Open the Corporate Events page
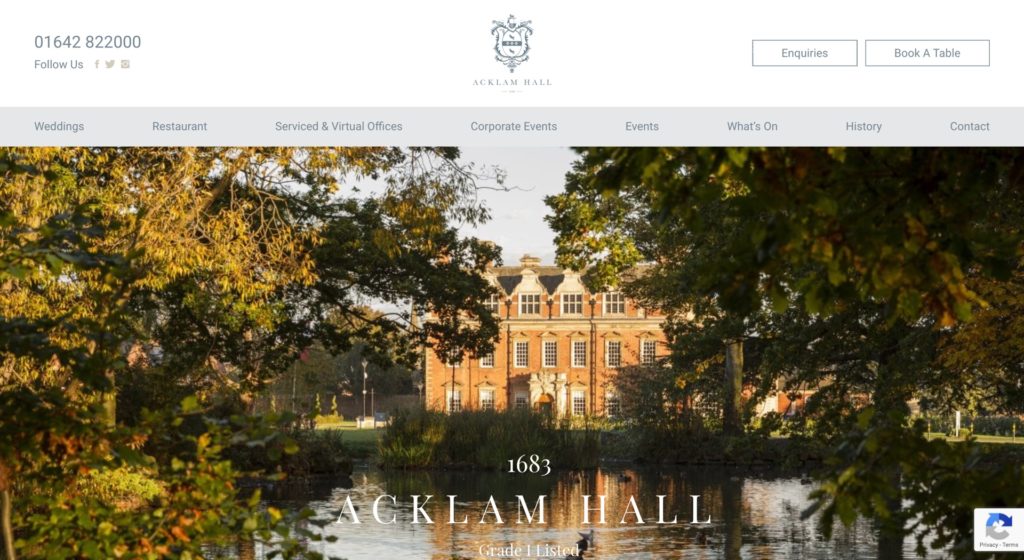The image size is (1024, 560). point(514,127)
